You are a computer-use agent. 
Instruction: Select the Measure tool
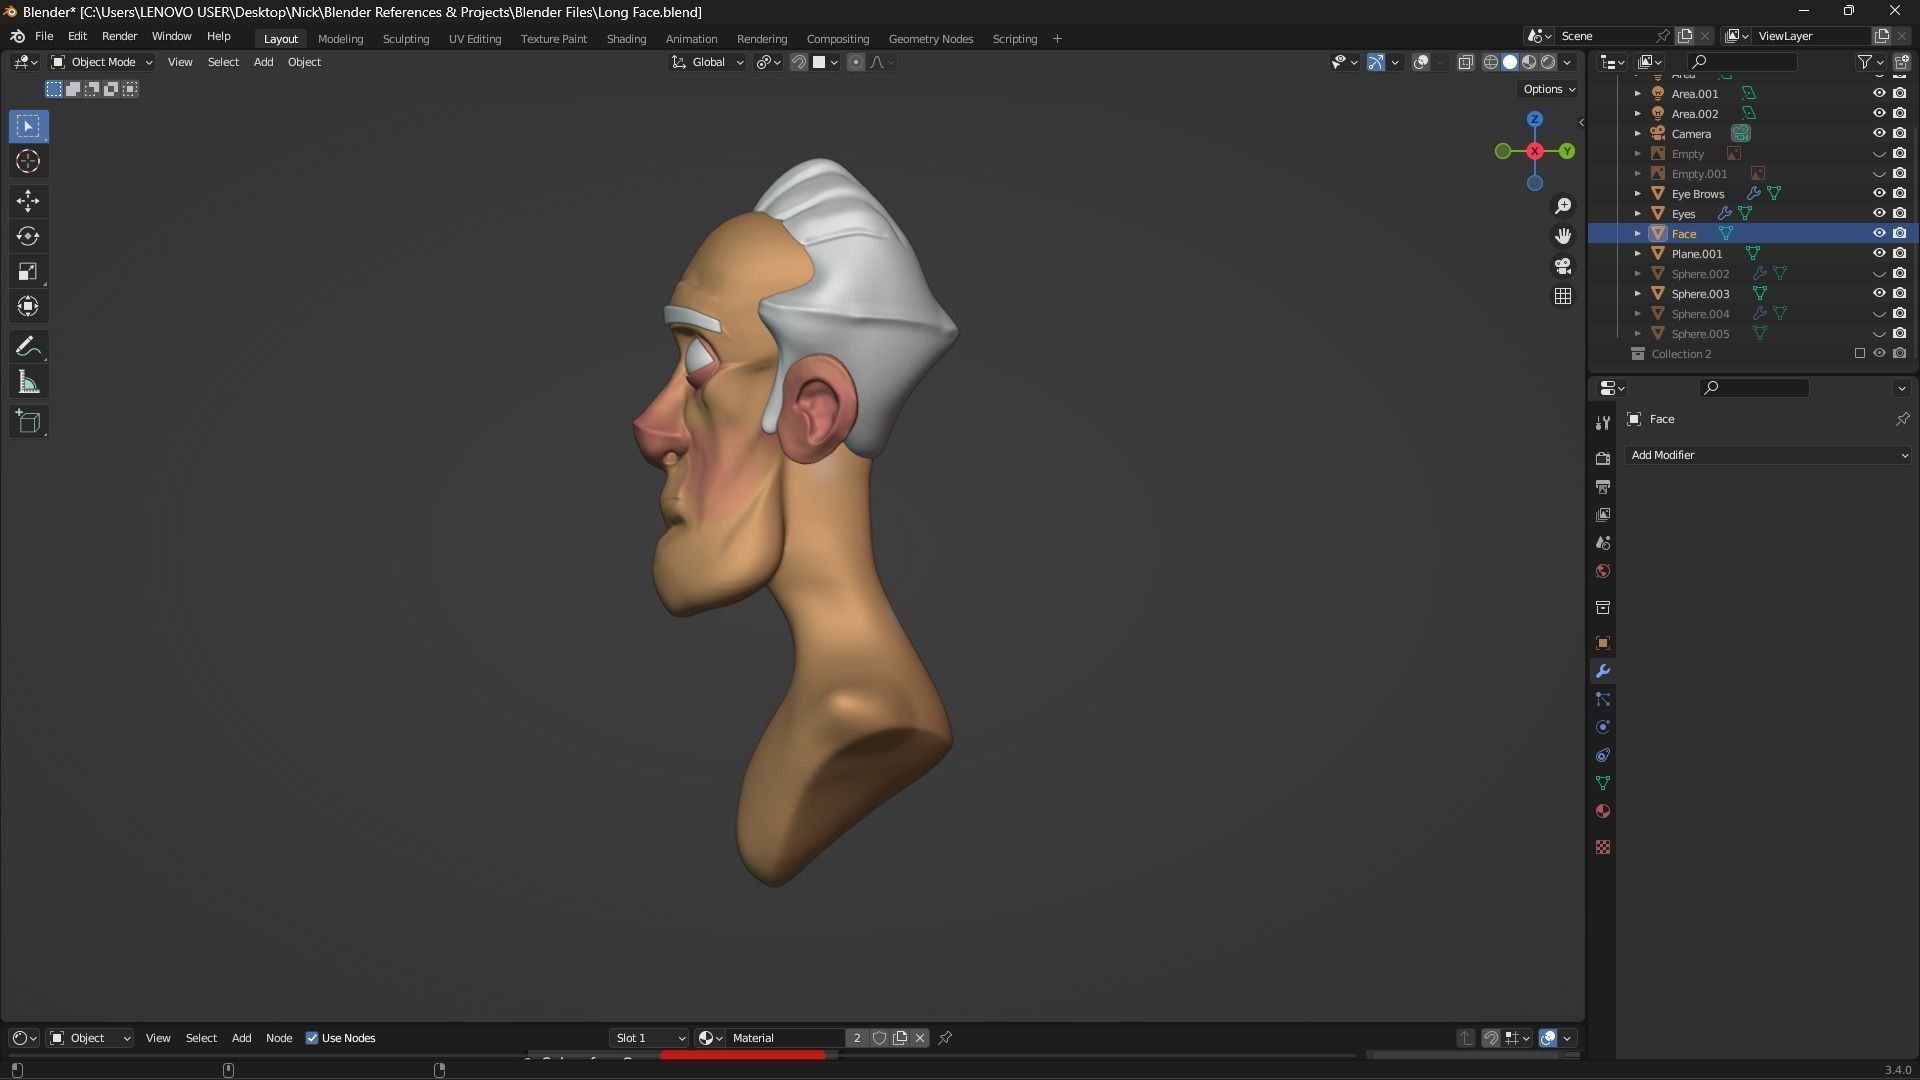(28, 383)
